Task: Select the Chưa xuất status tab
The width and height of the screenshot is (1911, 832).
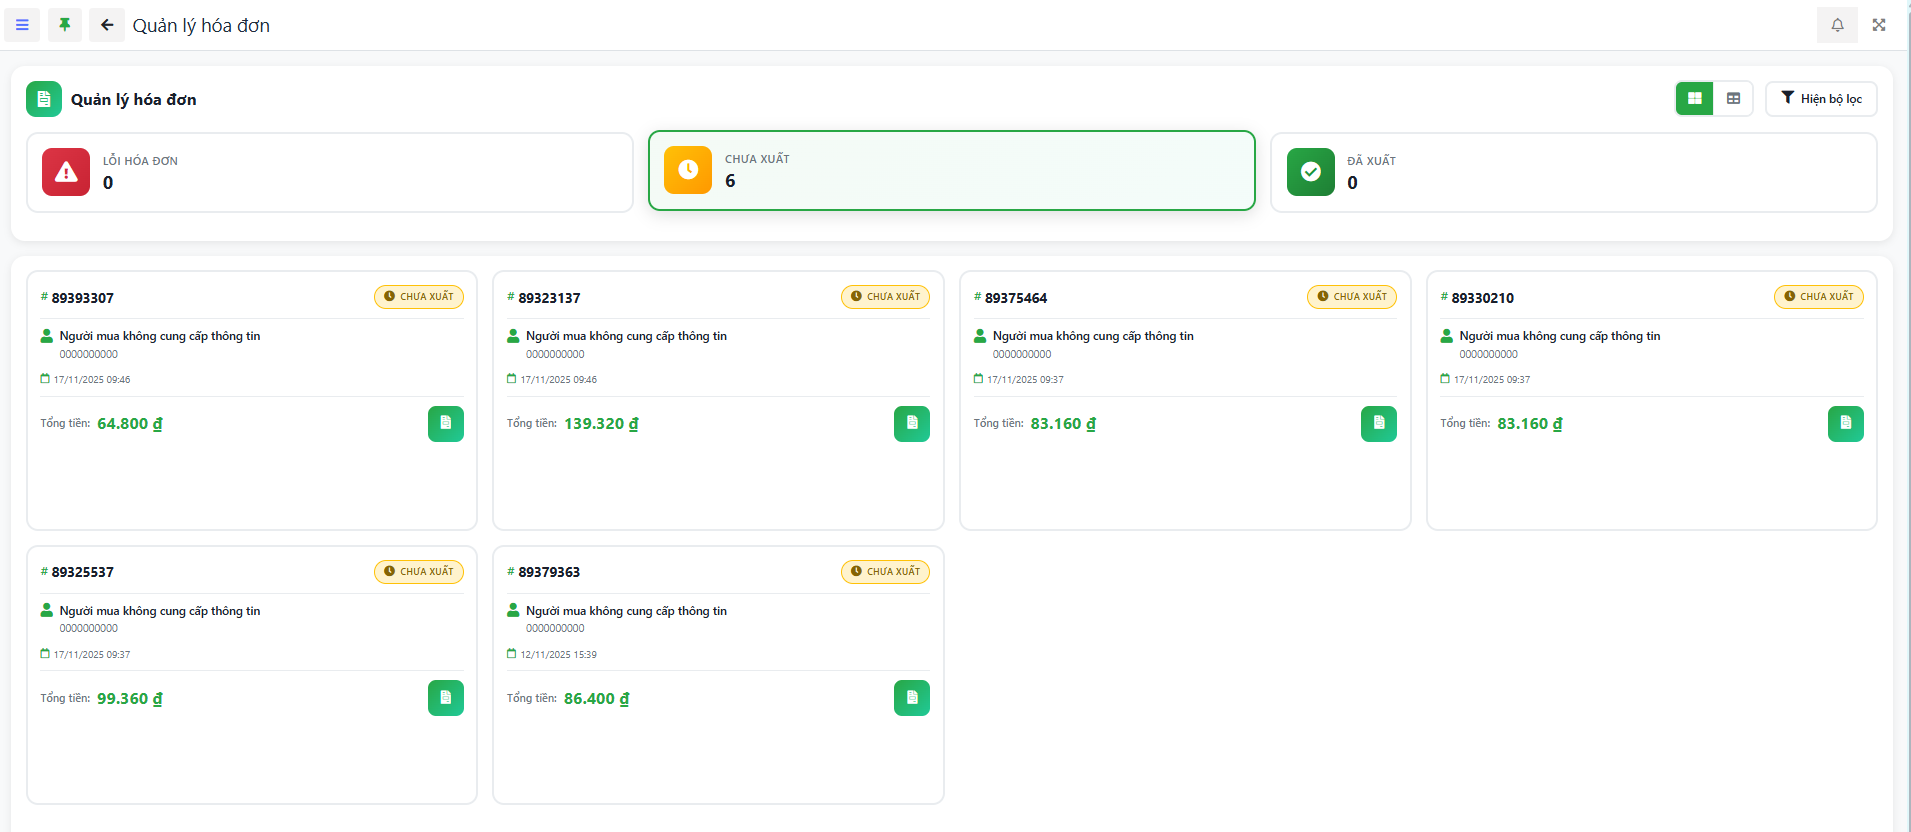Action: point(951,171)
